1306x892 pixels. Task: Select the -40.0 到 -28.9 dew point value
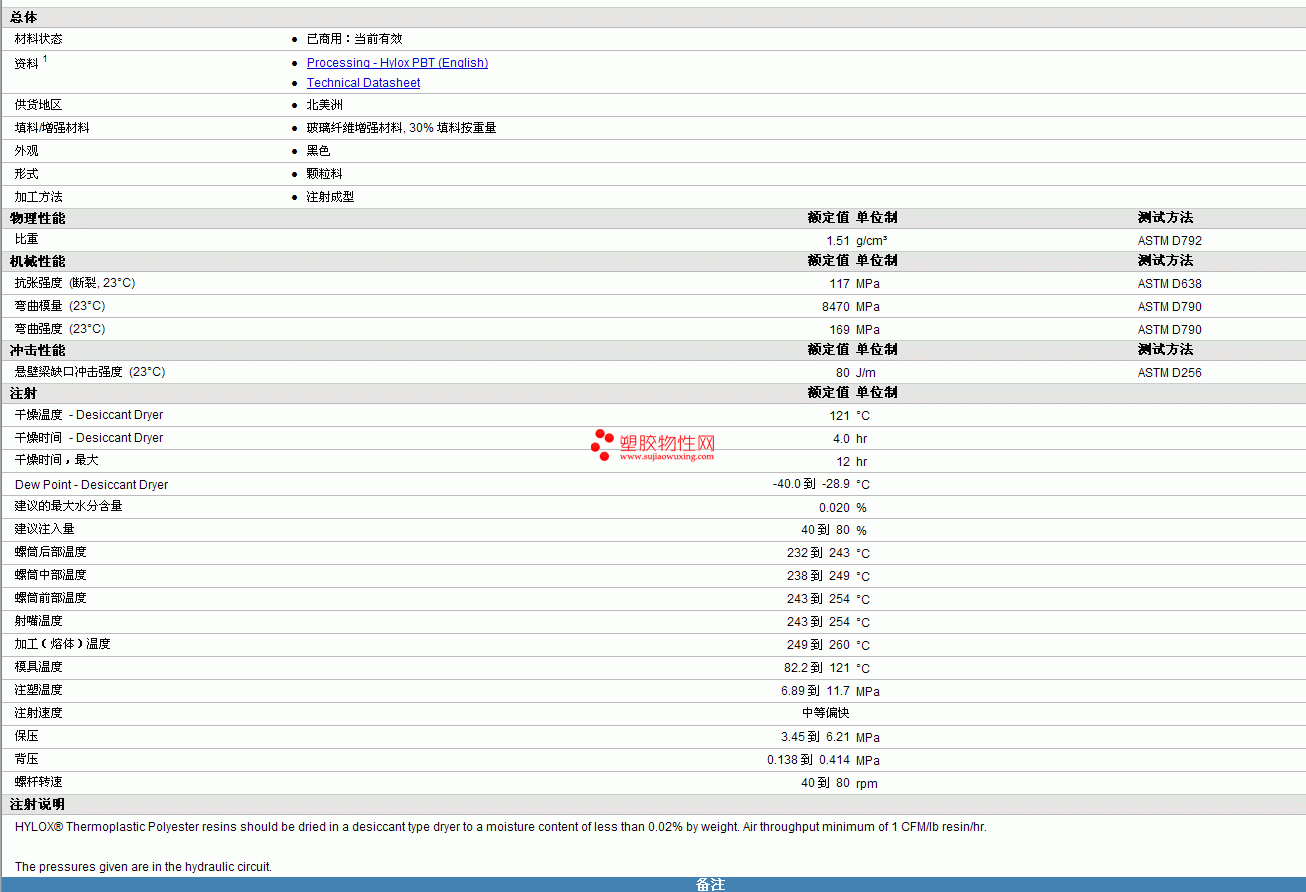811,485
